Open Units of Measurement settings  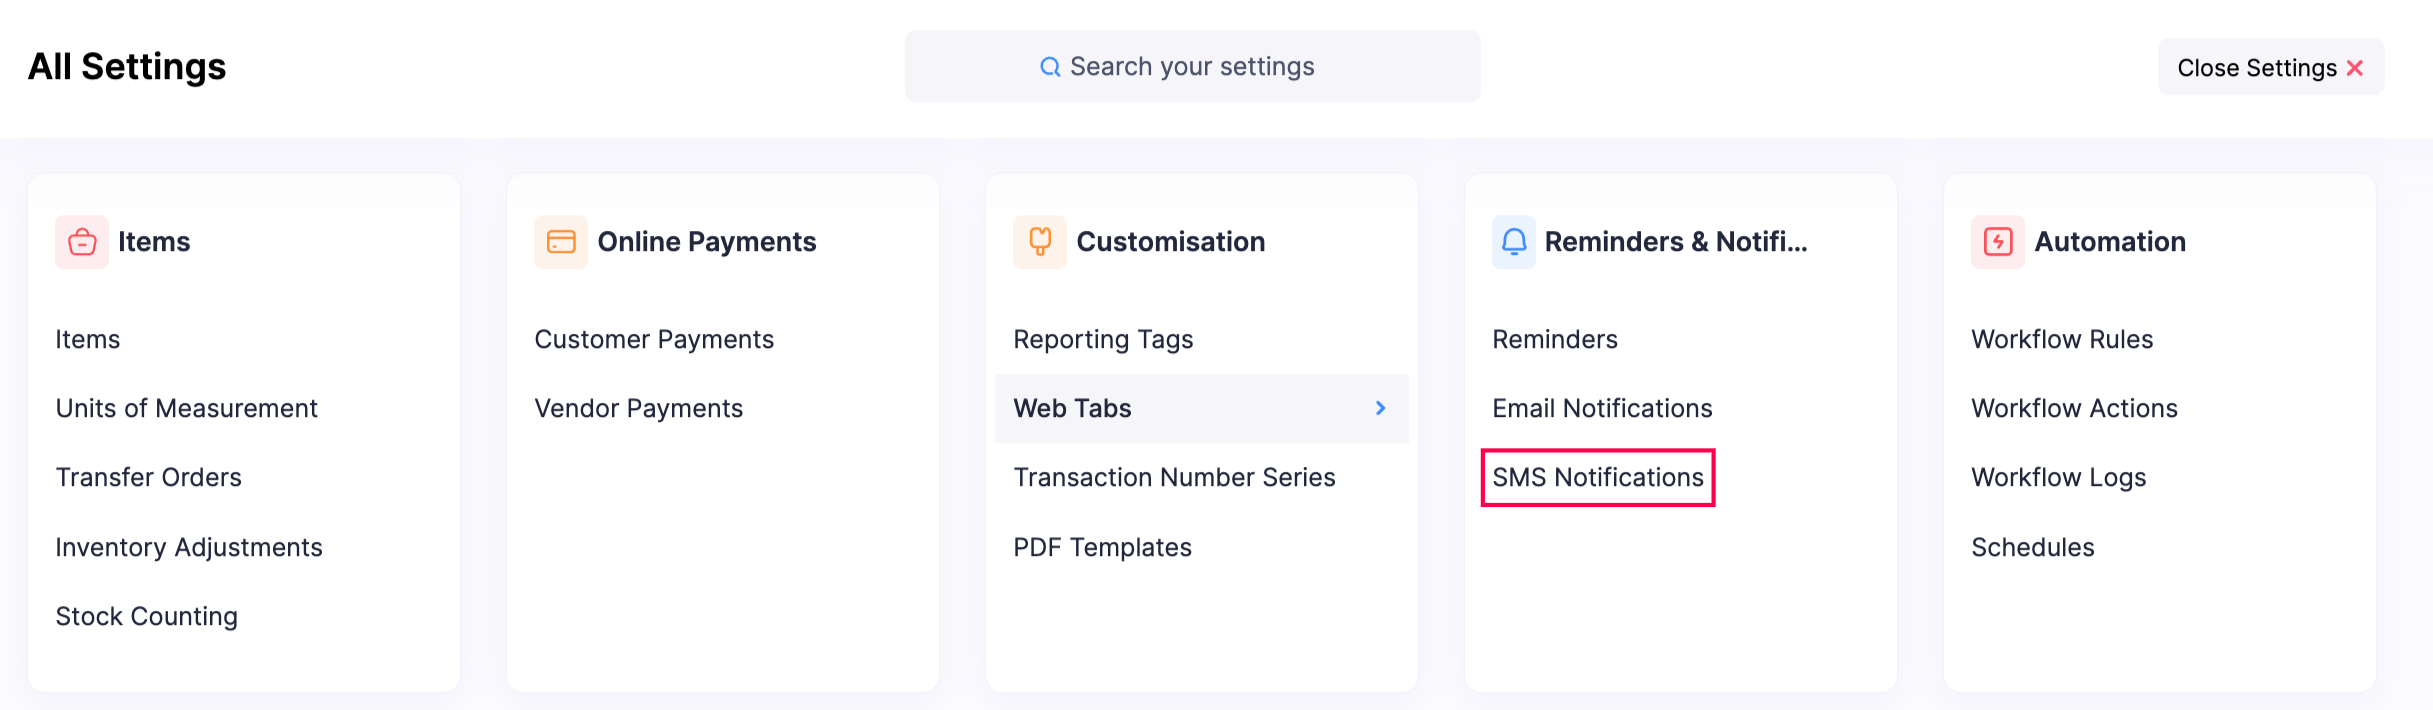point(186,408)
